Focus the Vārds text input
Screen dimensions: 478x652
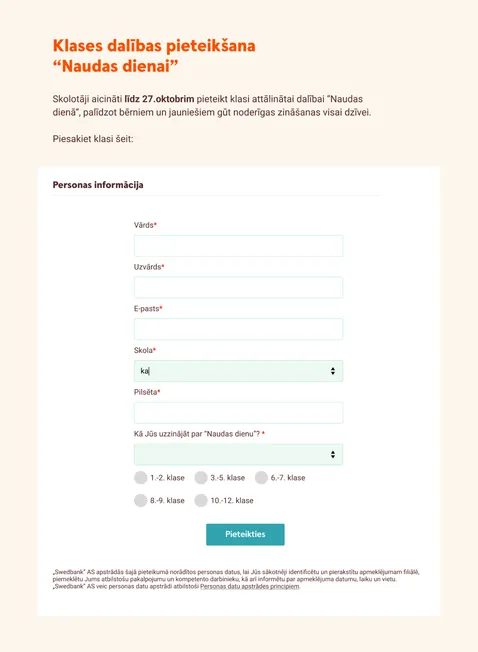click(238, 246)
